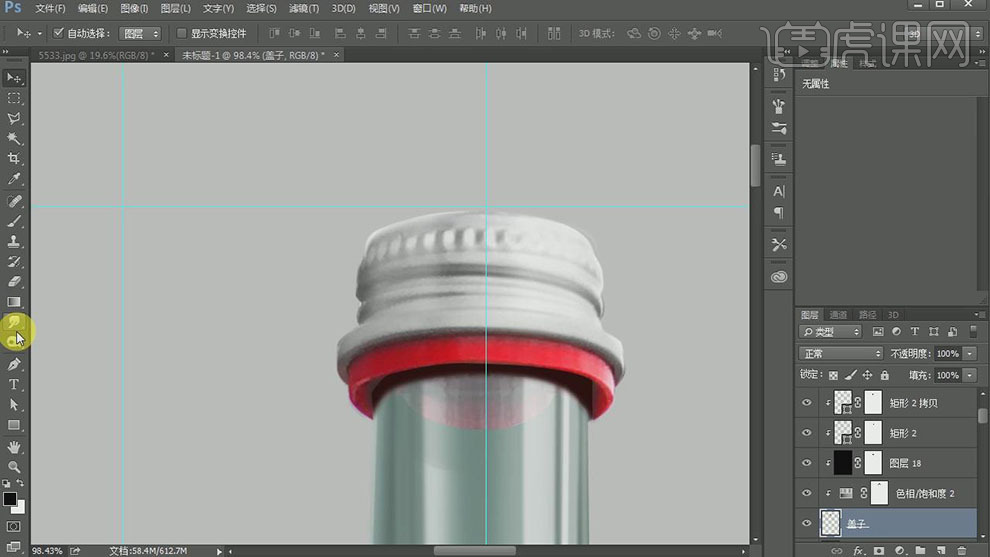Image resolution: width=990 pixels, height=557 pixels.
Task: Select the Brush tool
Action: [14, 222]
